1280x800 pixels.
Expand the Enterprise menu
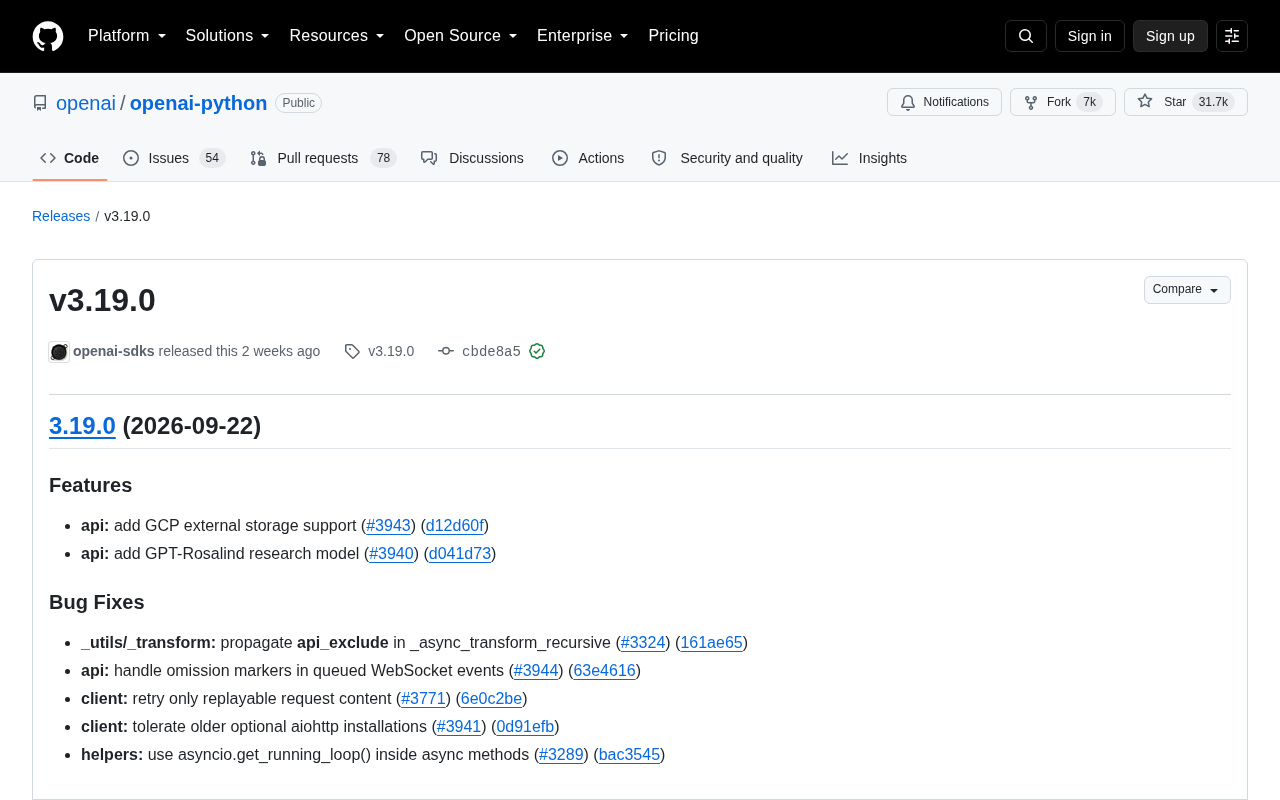583,36
